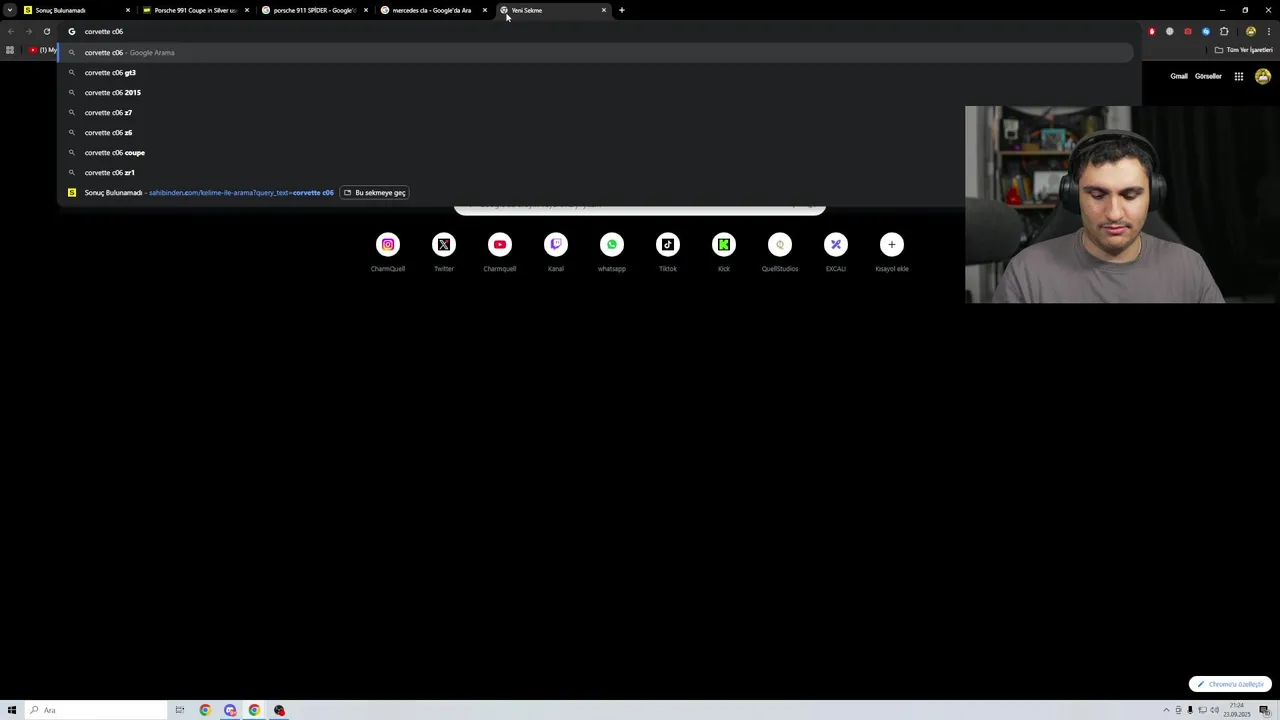
Task: Open the Görseller link
Action: [x=1208, y=76]
